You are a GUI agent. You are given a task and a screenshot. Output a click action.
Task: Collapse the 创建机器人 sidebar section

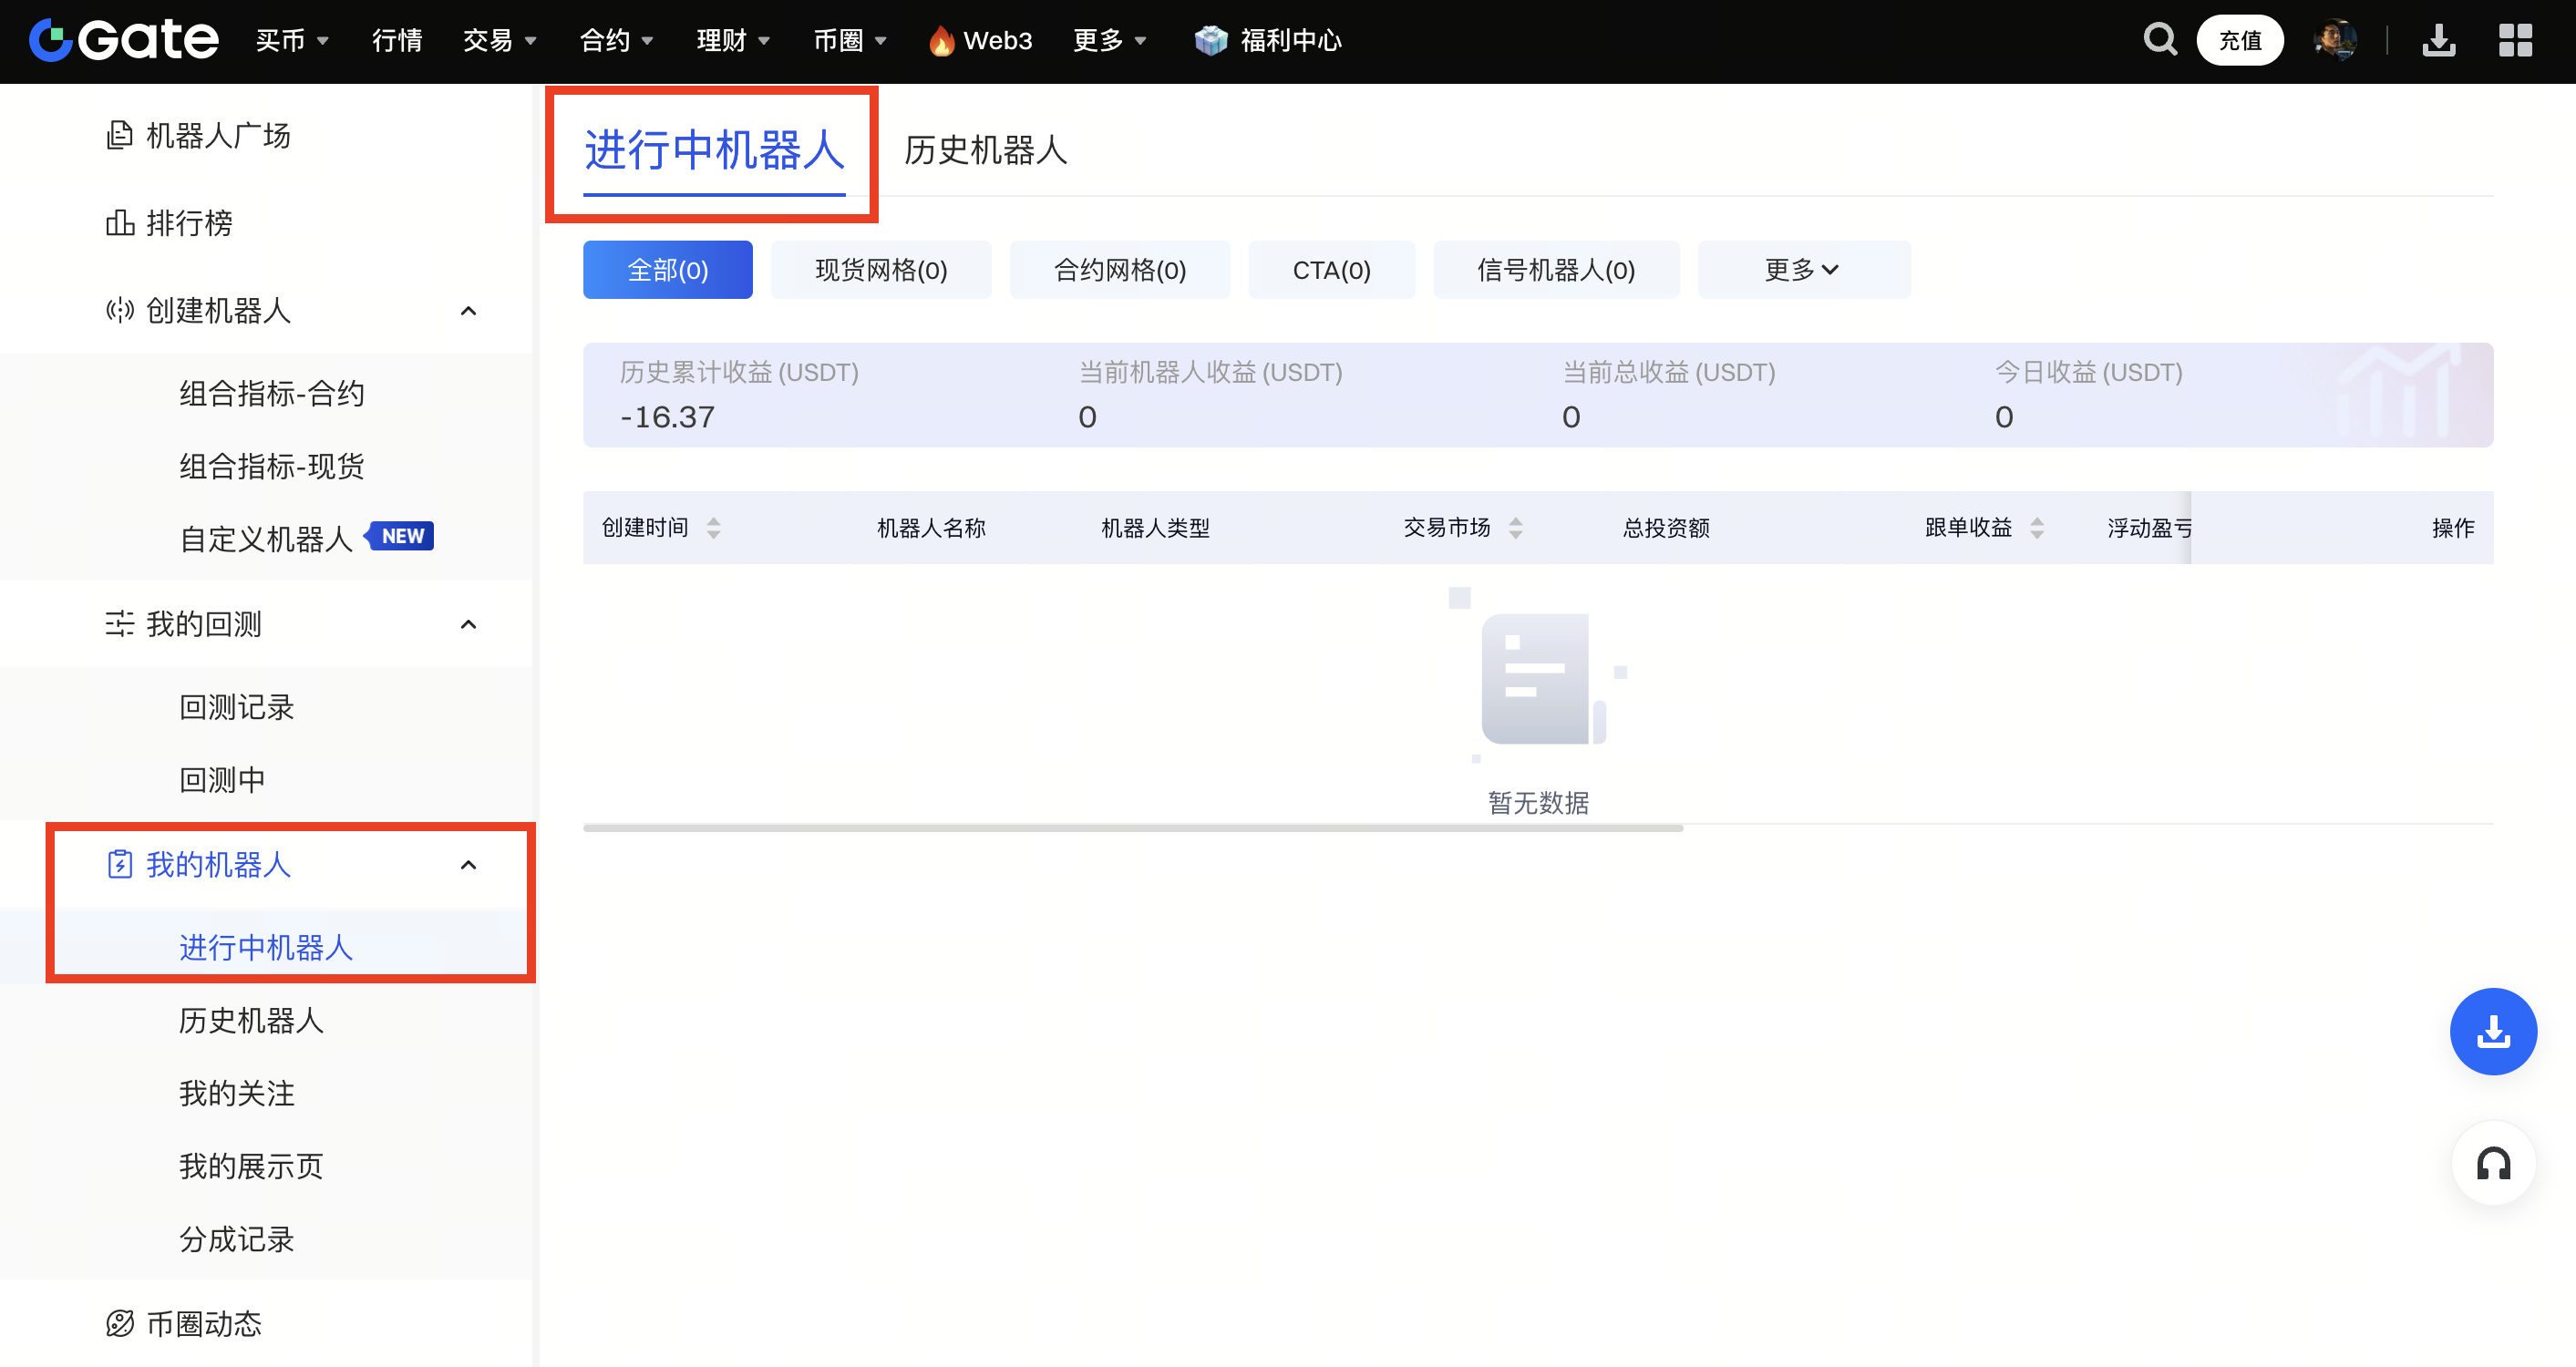[x=467, y=311]
